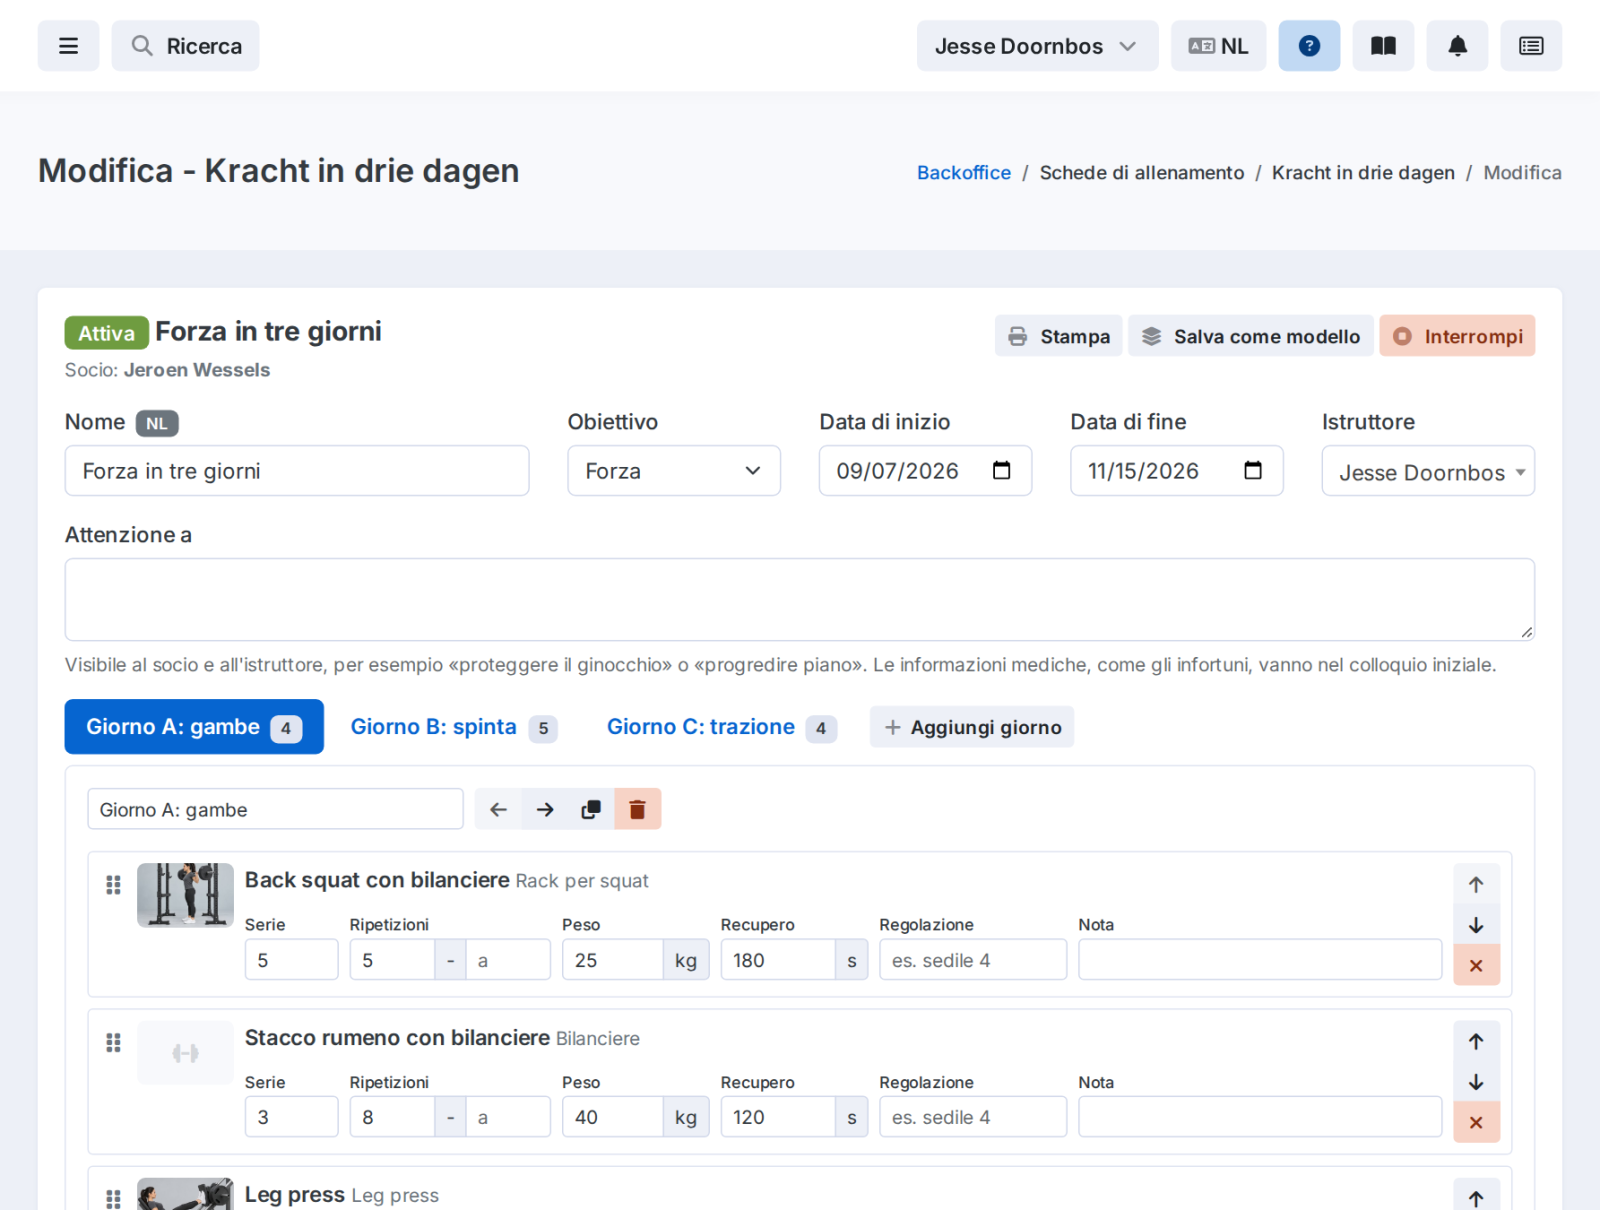Open calendar picker for Data di inizio

(x=1001, y=471)
